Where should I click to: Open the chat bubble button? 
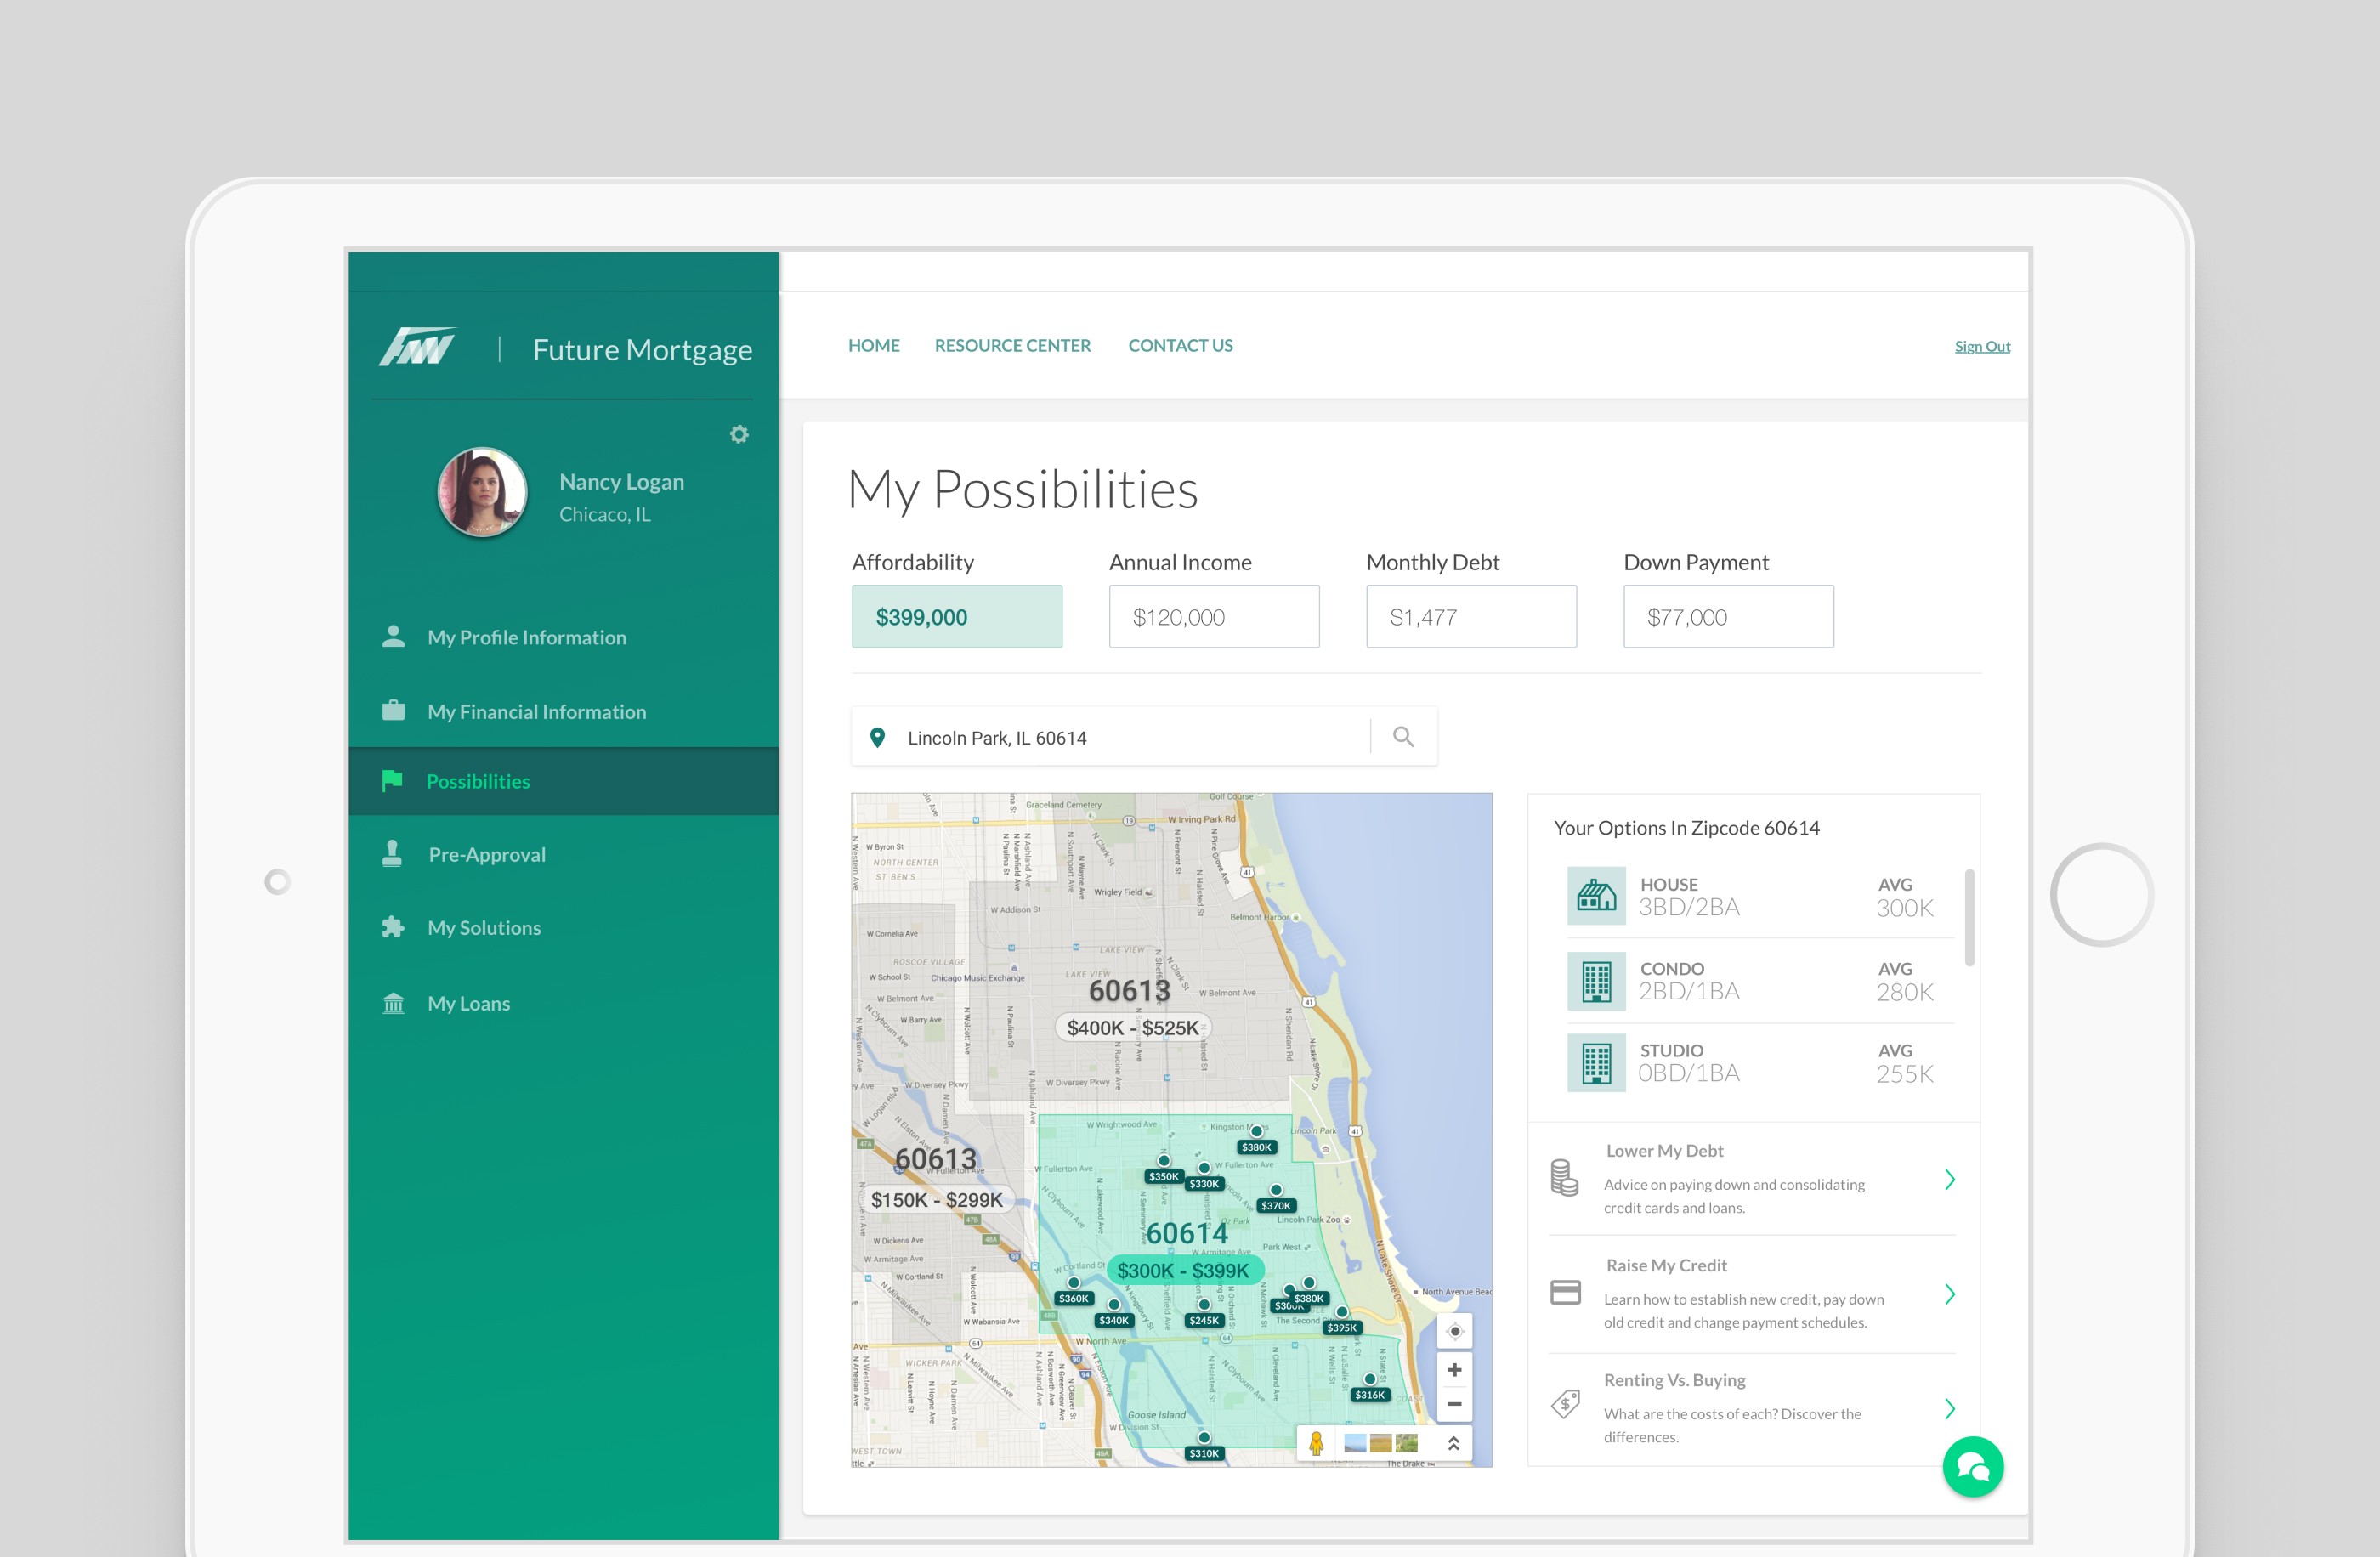[1972, 1466]
